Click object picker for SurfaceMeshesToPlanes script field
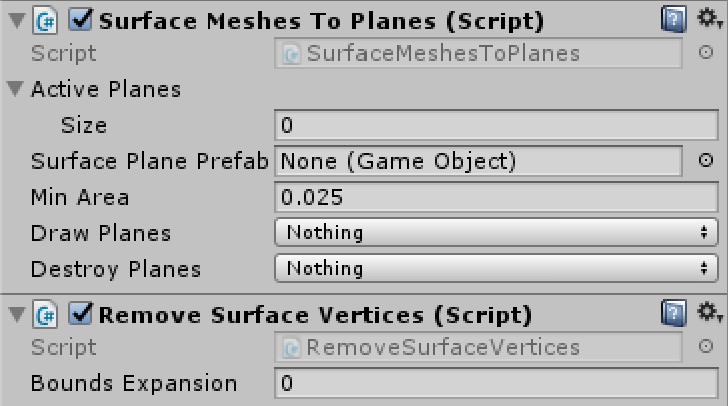The width and height of the screenshot is (728, 406). [706, 53]
